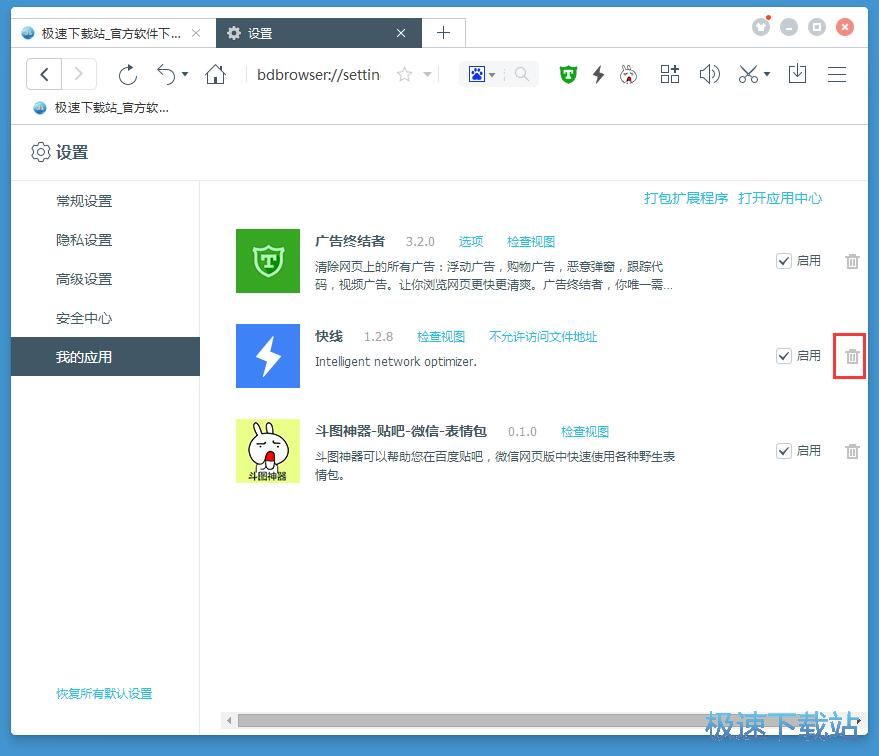The width and height of the screenshot is (879, 756).
Task: Delete 广告终结者 with the trash icon
Action: [852, 261]
